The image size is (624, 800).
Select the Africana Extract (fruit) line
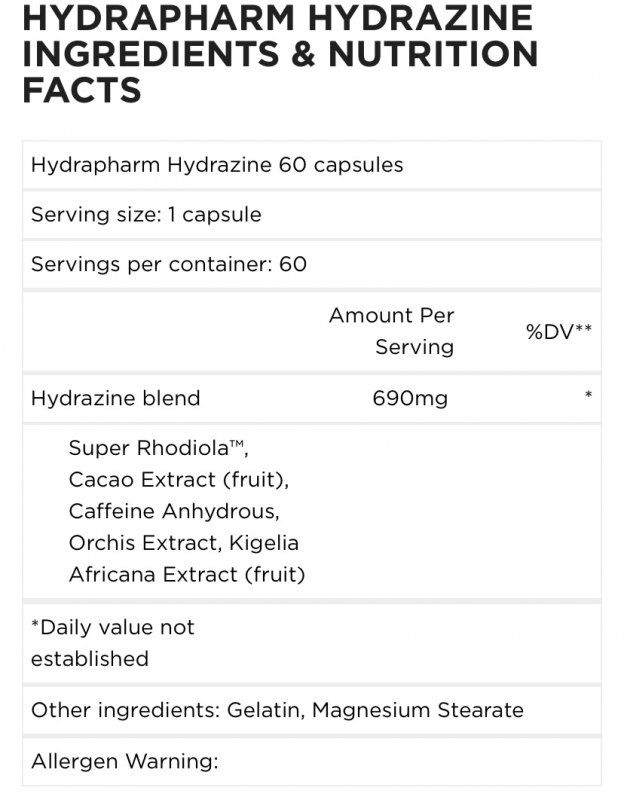(187, 574)
